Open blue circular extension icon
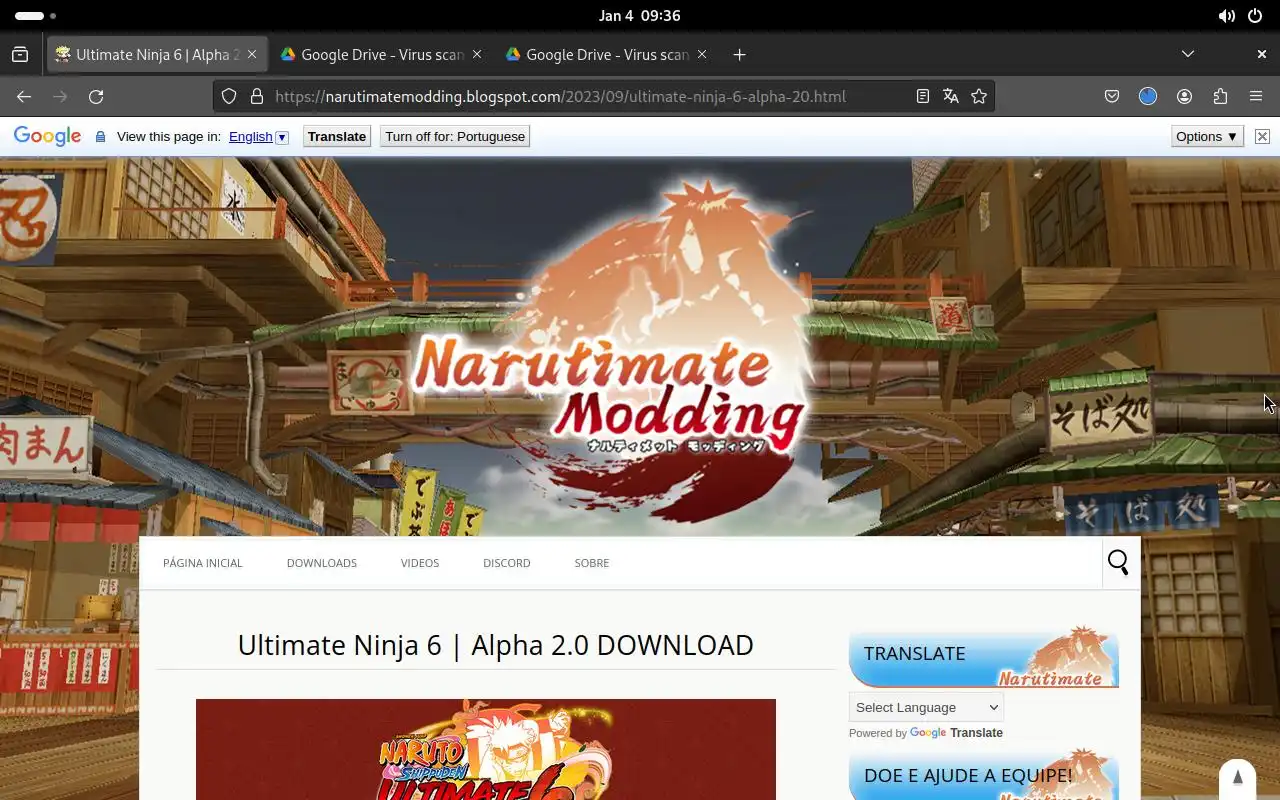The image size is (1280, 800). point(1148,96)
